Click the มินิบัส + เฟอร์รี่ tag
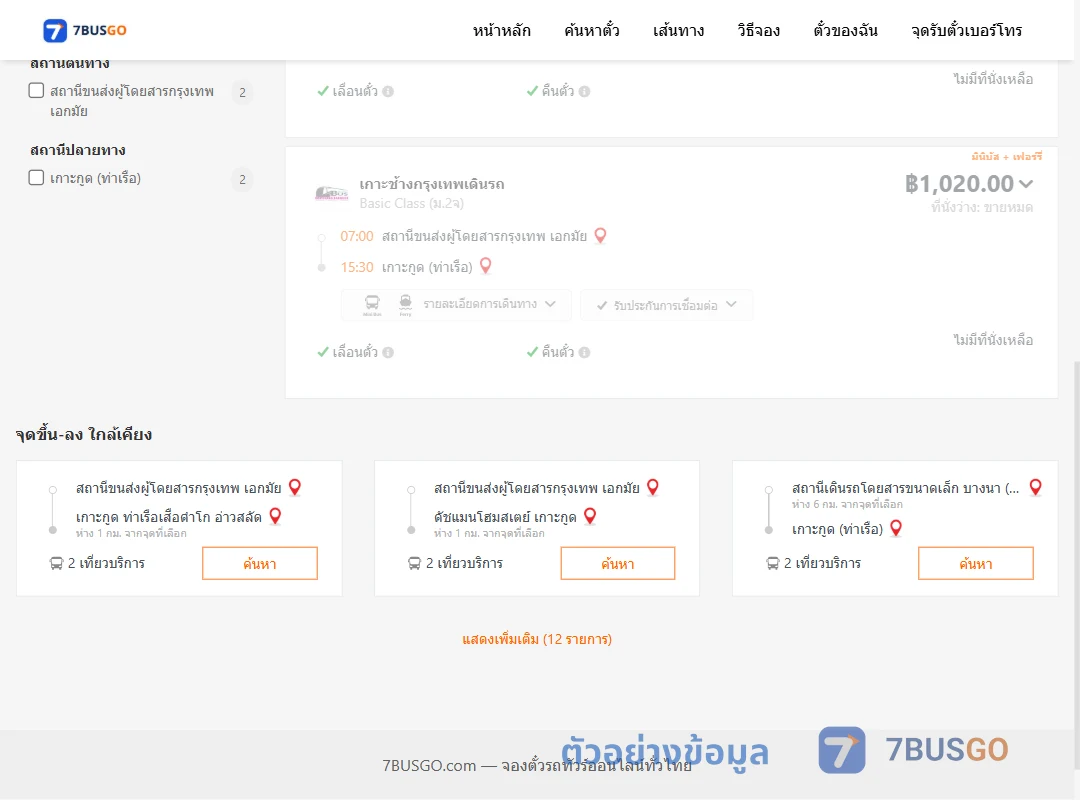 [x=1006, y=157]
